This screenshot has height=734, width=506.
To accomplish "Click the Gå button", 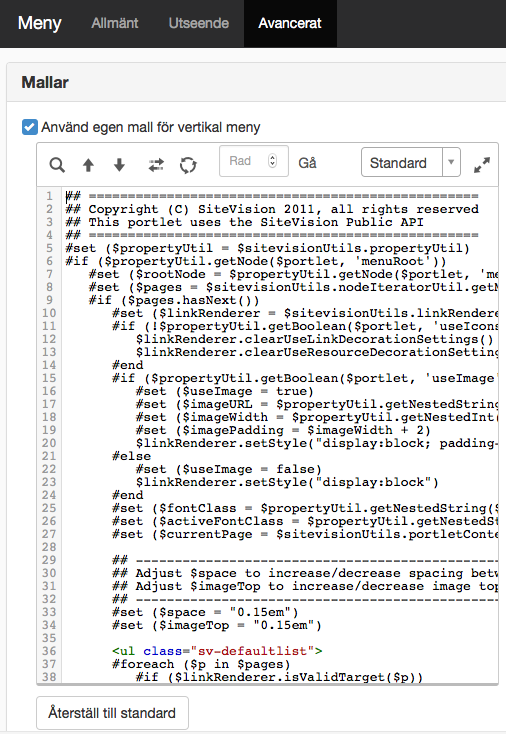I will (307, 163).
